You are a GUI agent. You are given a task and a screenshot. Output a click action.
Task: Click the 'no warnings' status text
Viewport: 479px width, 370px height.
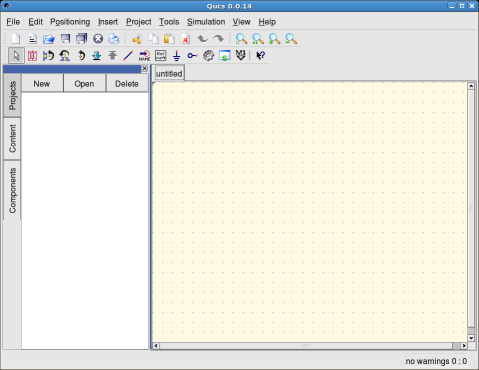(427, 361)
